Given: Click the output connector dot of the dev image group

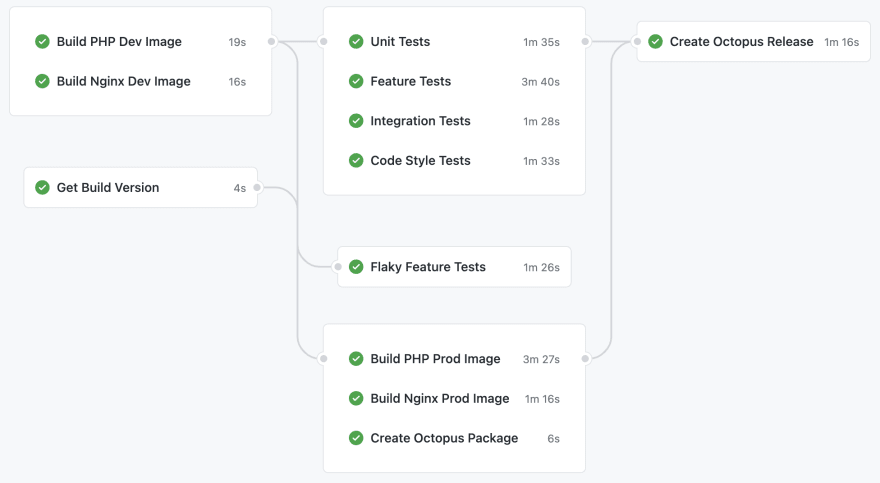Looking at the screenshot, I should click(272, 42).
